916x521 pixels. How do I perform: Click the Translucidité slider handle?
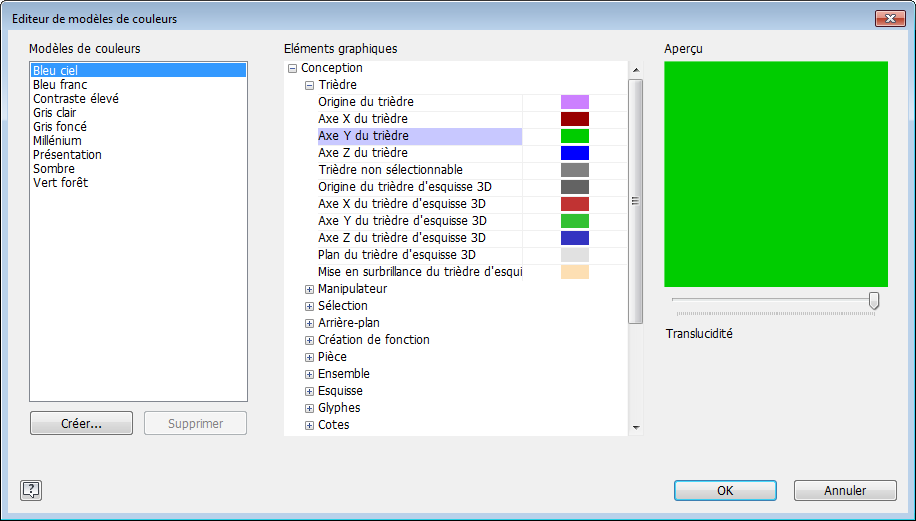click(x=874, y=301)
